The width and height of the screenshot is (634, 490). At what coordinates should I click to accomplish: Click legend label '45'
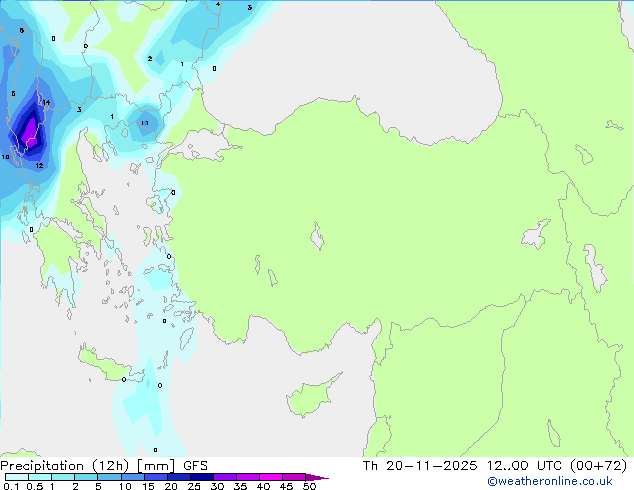click(286, 486)
